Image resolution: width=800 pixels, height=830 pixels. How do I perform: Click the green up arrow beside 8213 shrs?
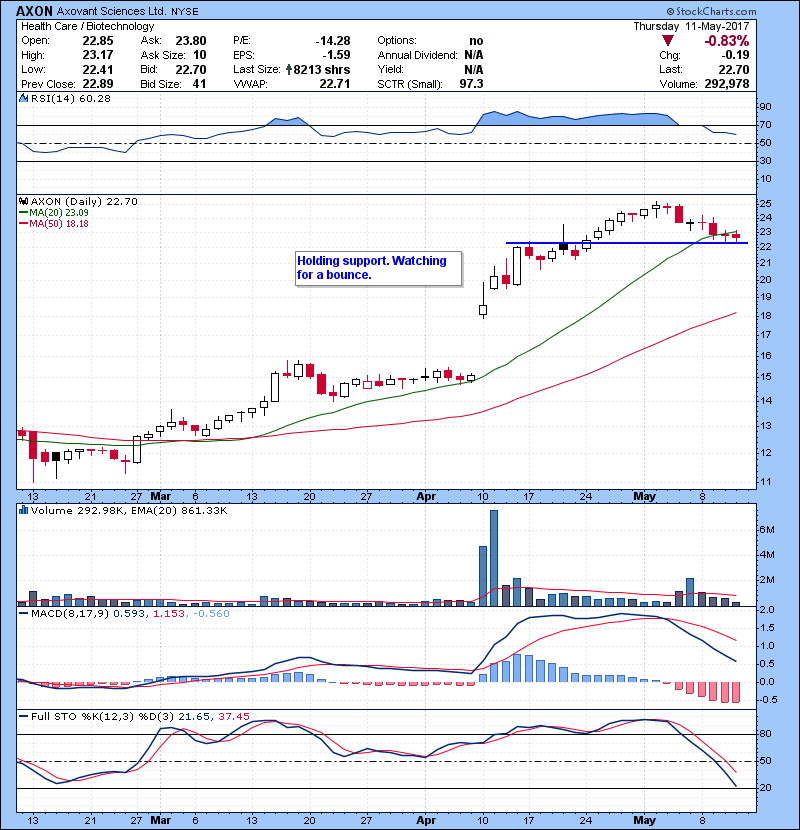pyautogui.click(x=289, y=69)
